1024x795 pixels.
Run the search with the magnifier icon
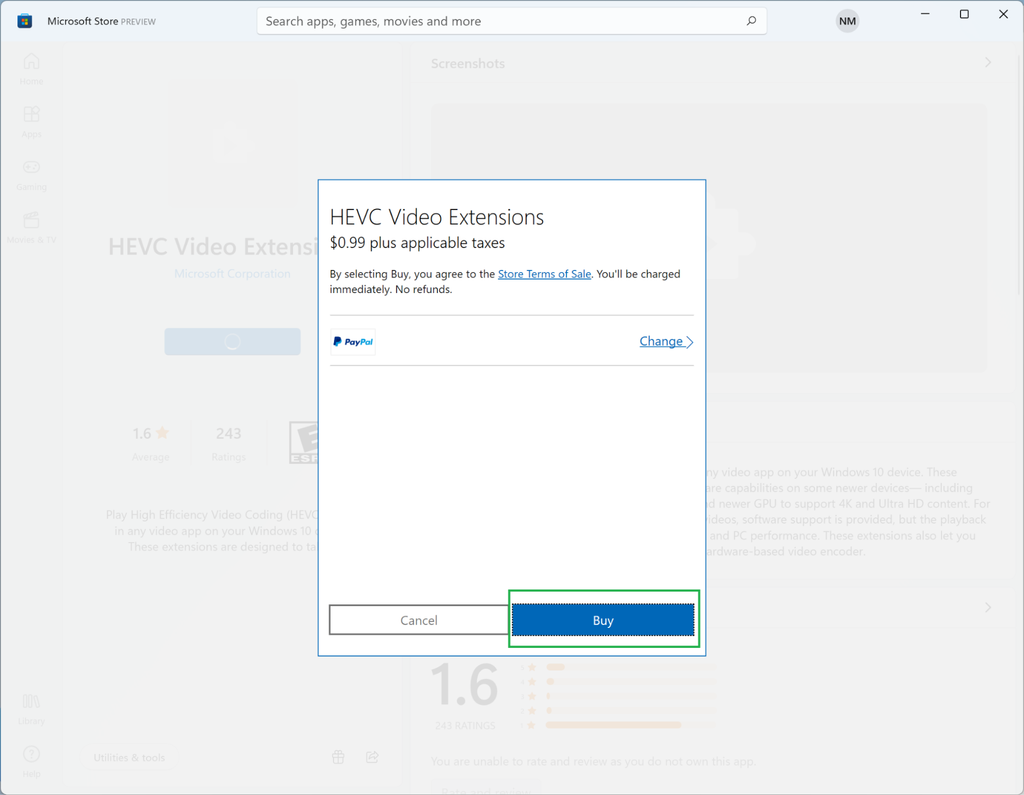coord(751,21)
